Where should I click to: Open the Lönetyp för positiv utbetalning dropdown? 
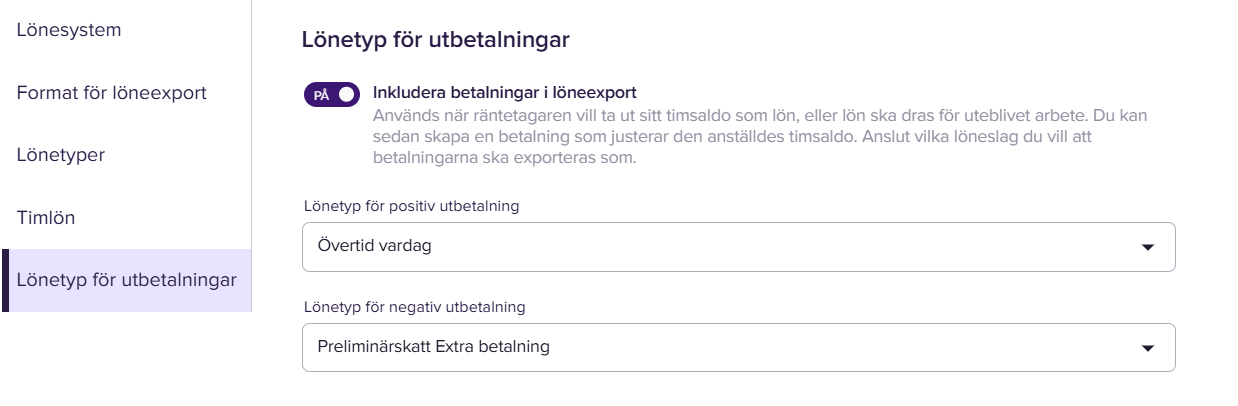(738, 247)
